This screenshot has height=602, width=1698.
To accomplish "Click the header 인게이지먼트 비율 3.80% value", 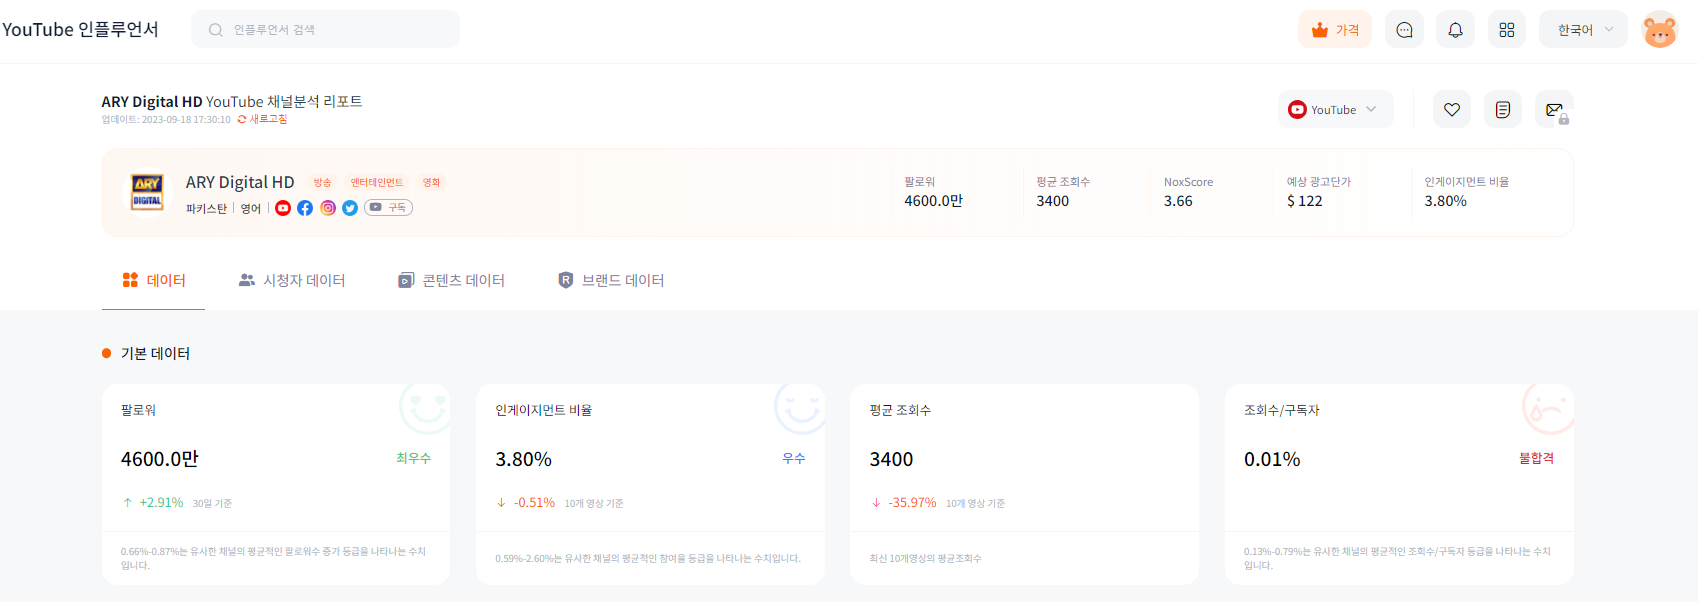I will tap(1445, 201).
